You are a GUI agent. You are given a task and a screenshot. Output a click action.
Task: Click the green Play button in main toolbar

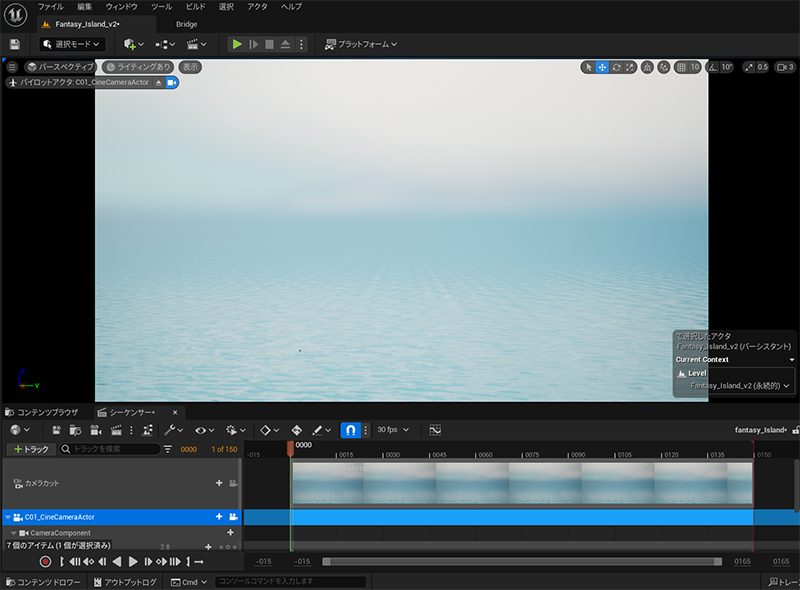[x=237, y=44]
